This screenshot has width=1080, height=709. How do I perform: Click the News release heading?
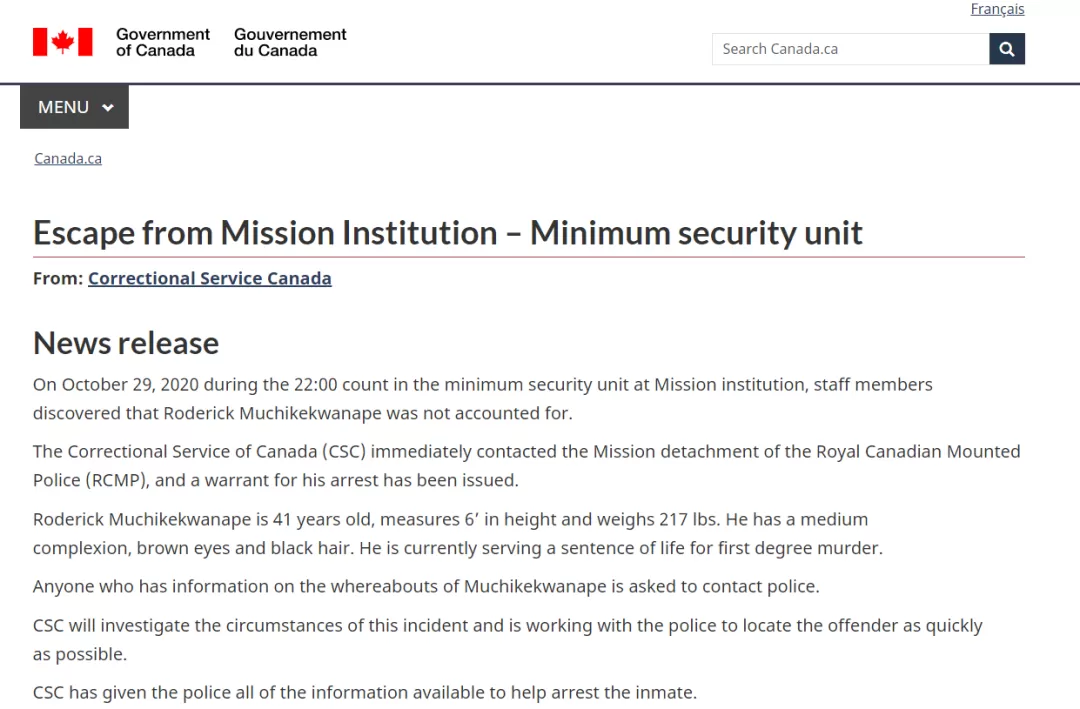[126, 343]
